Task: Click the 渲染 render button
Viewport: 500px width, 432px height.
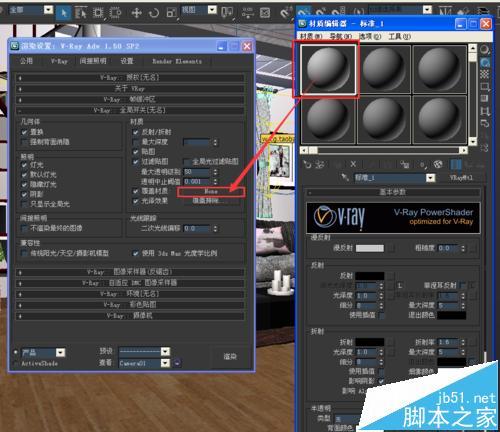Action: click(x=230, y=356)
